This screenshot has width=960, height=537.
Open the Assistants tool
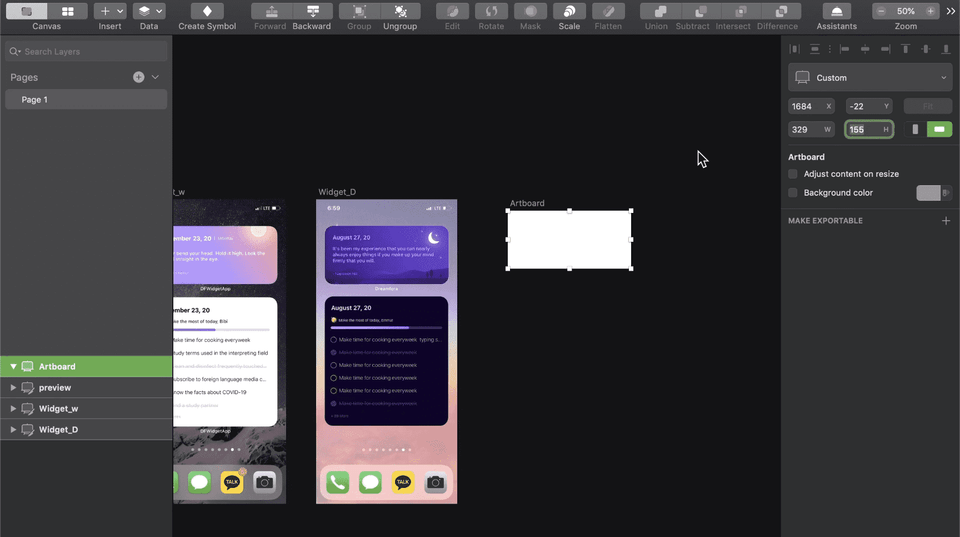[x=836, y=11]
